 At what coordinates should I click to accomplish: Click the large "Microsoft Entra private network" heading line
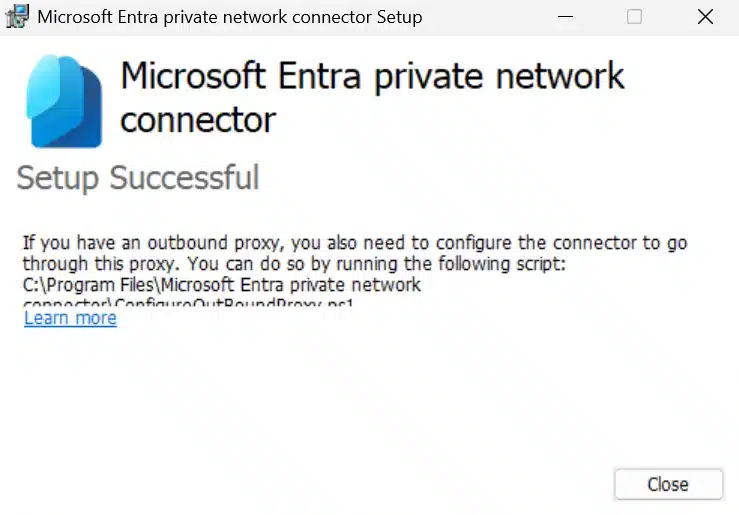372,77
